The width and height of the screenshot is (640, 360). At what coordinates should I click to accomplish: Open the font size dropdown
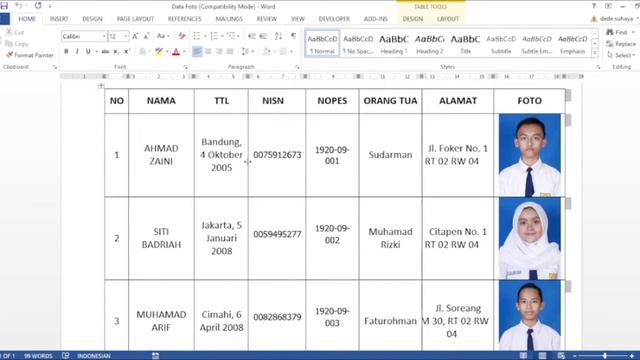[125, 36]
